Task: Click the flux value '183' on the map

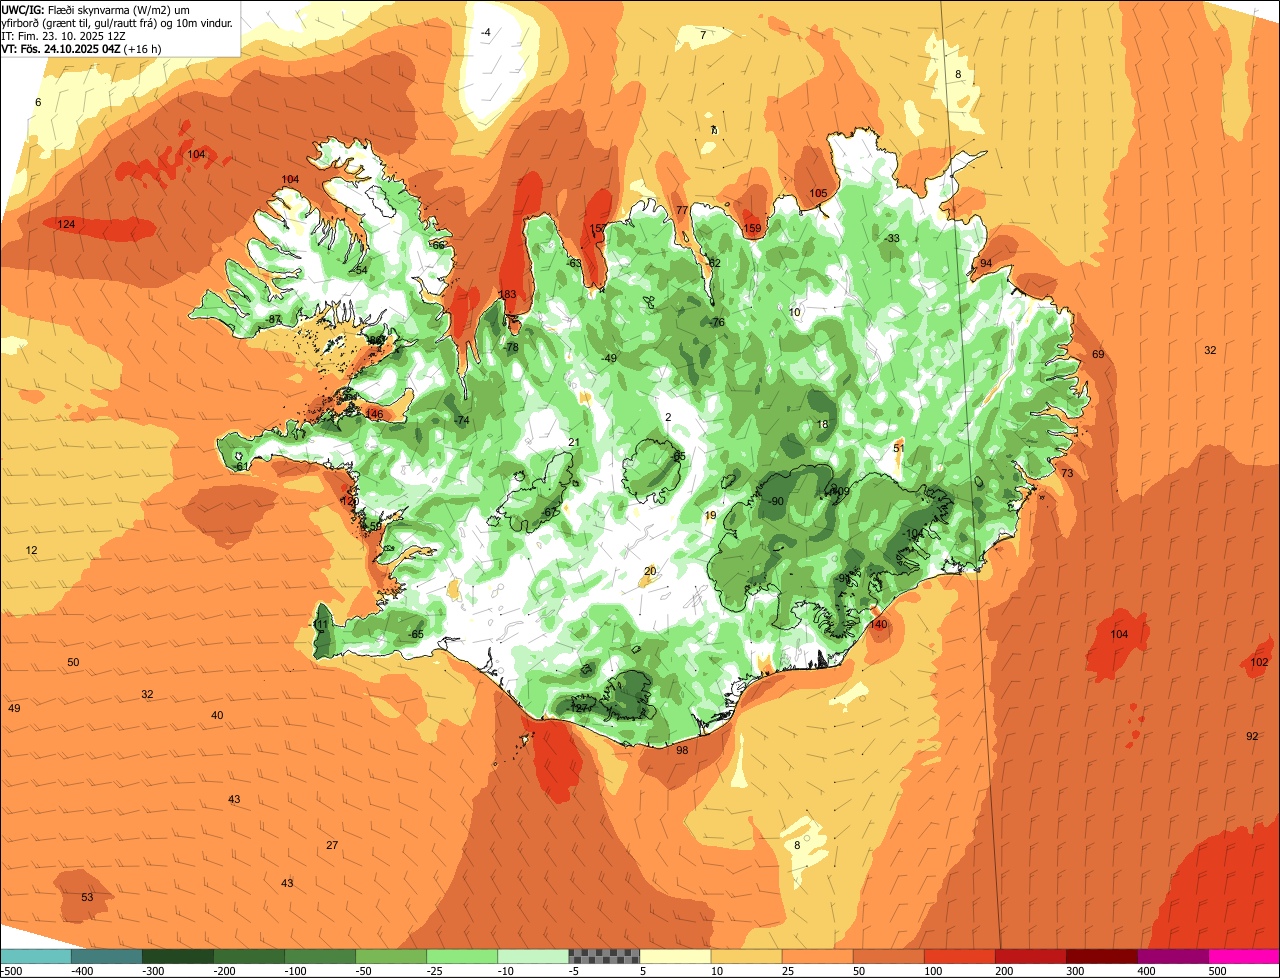Action: (x=508, y=294)
